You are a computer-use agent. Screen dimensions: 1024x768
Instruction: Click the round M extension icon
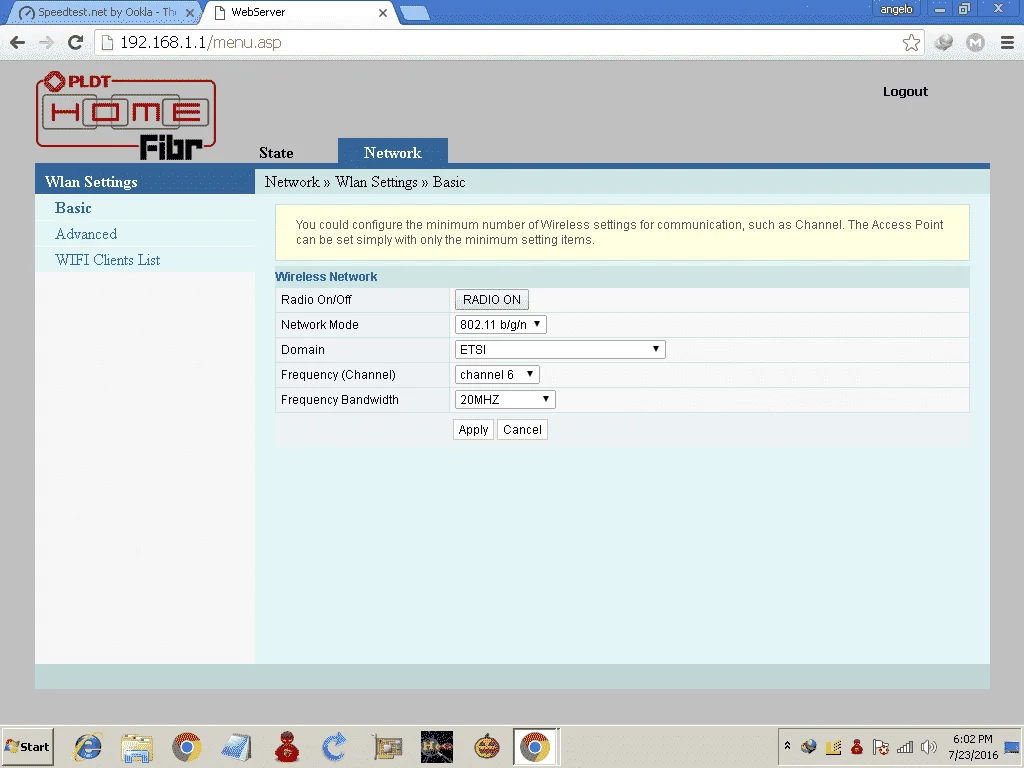[975, 42]
